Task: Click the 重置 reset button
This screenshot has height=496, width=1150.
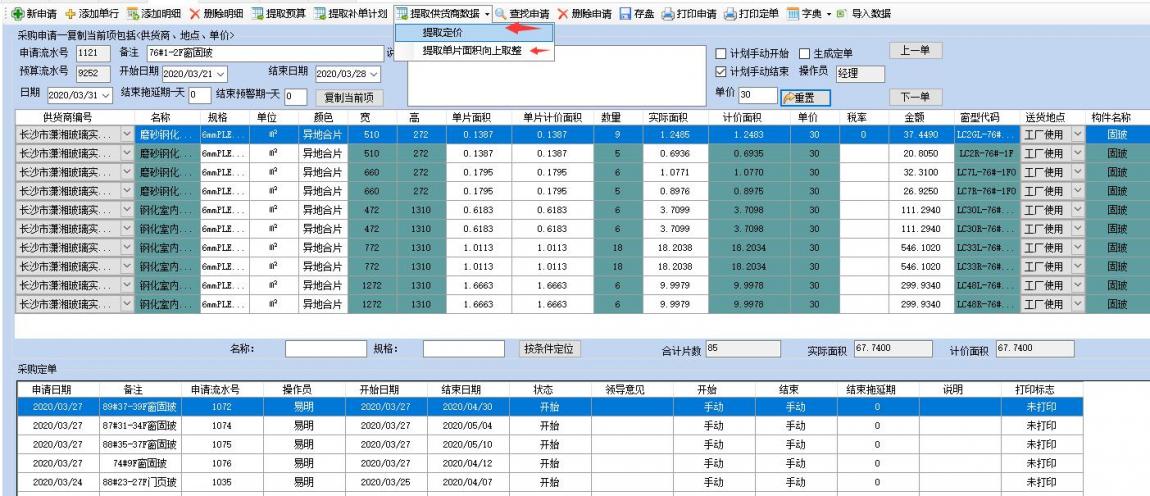Action: [x=805, y=96]
